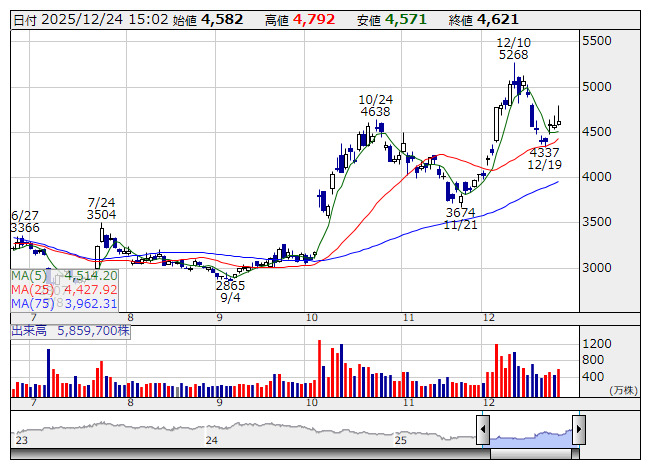Jump to year 23 in the overview timeline
The width and height of the screenshot is (653, 470).
[22, 440]
